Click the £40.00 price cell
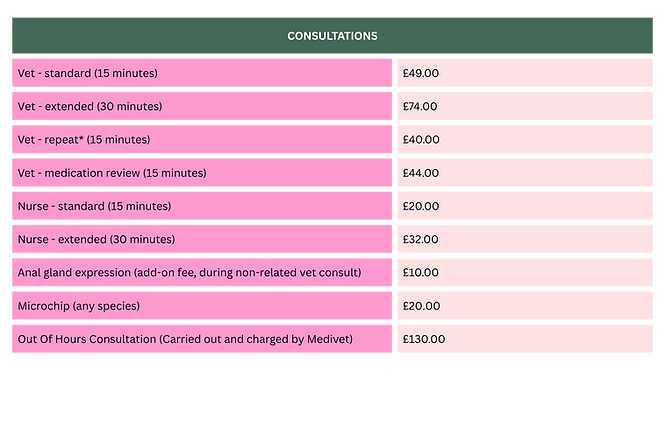Image resolution: width=665 pixels, height=441 pixels. pyautogui.click(x=525, y=140)
